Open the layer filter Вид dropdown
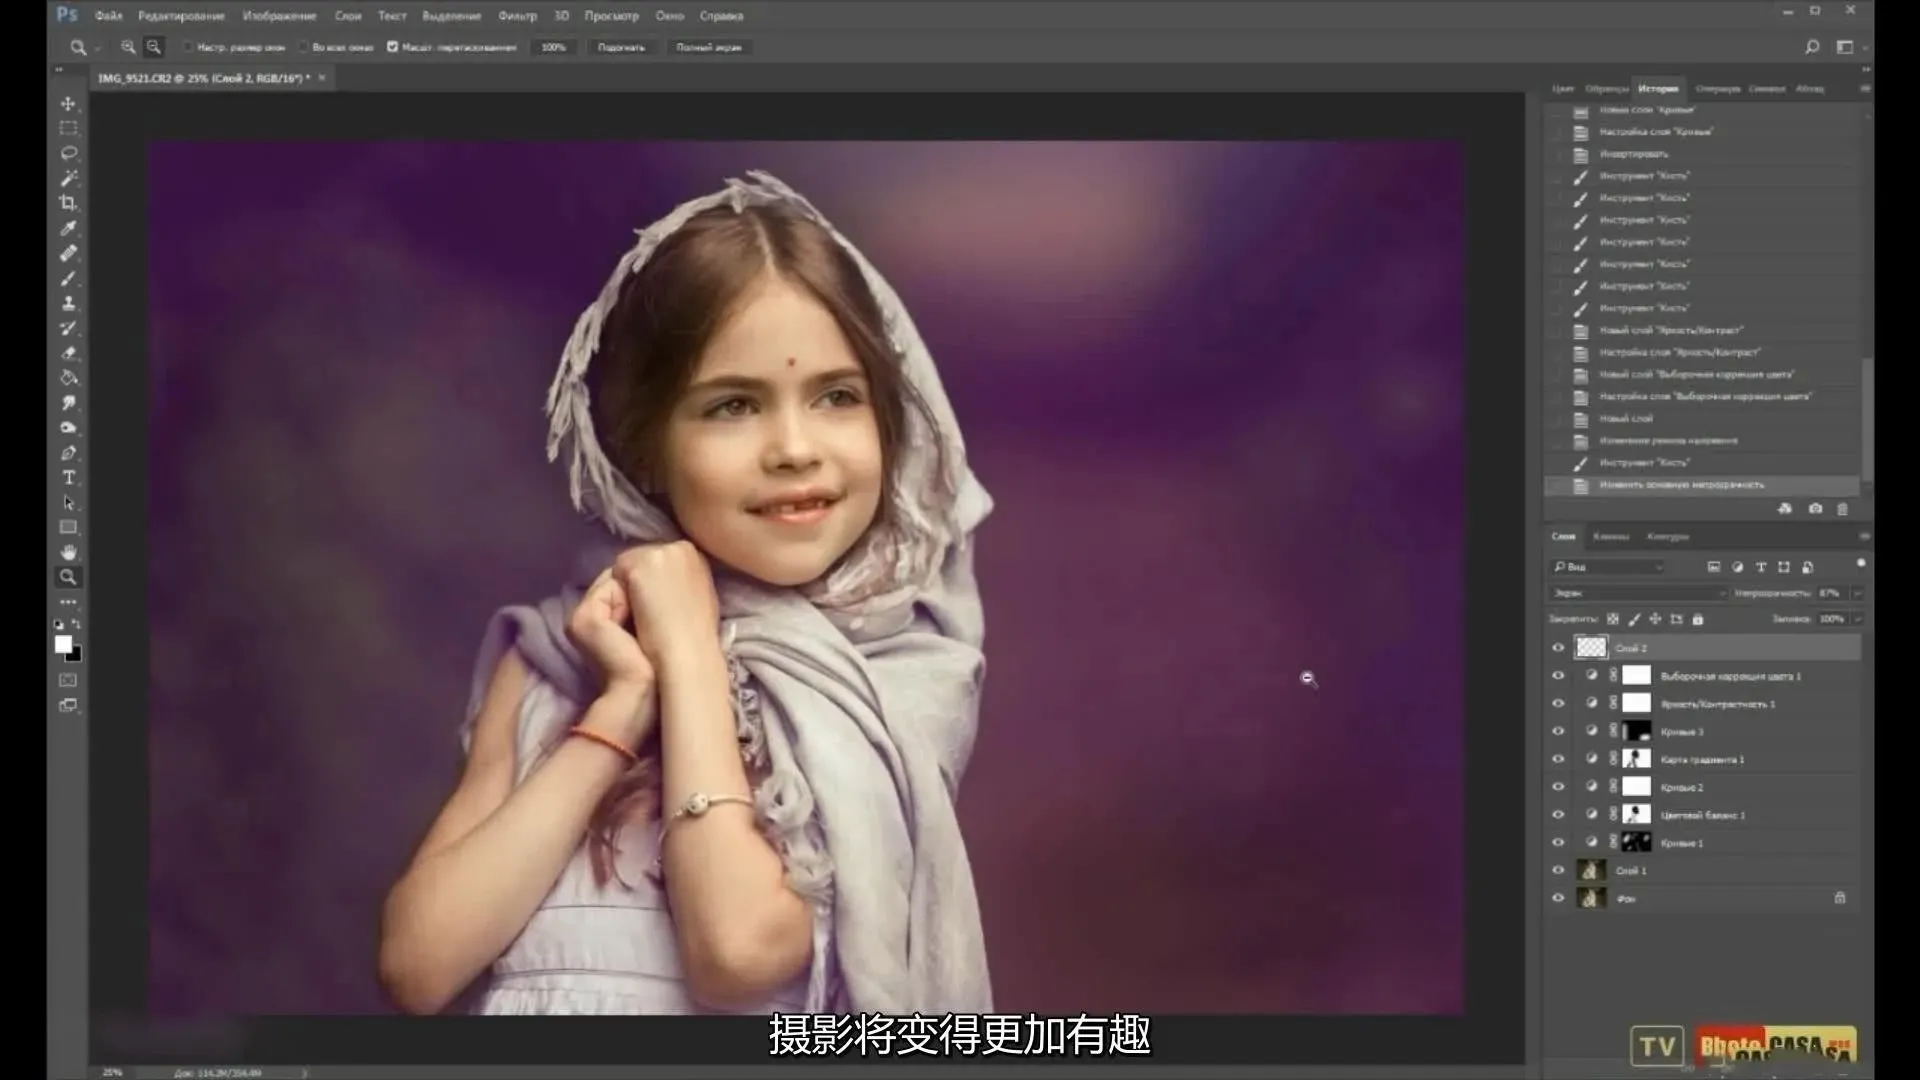This screenshot has height=1080, width=1920. click(x=1608, y=567)
